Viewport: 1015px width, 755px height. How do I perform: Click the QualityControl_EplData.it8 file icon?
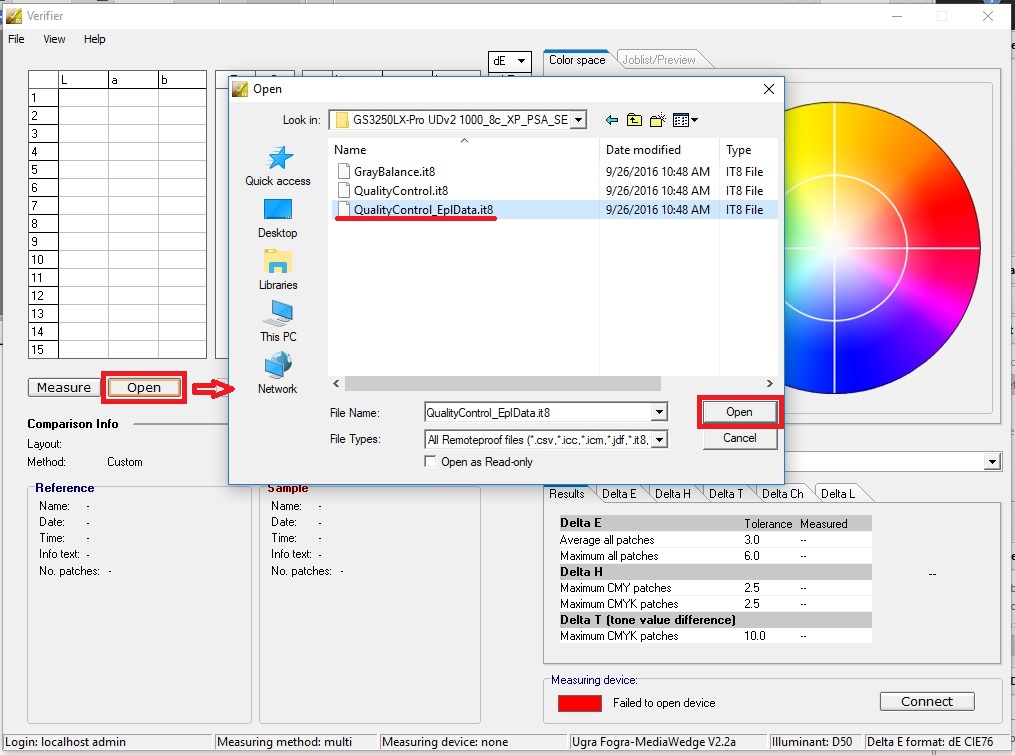pyautogui.click(x=344, y=209)
